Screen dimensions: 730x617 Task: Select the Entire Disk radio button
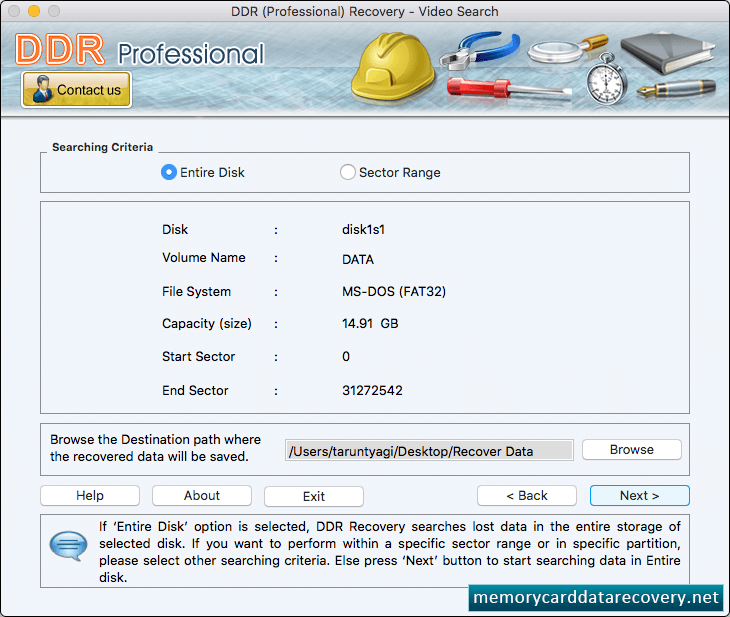tap(169, 172)
